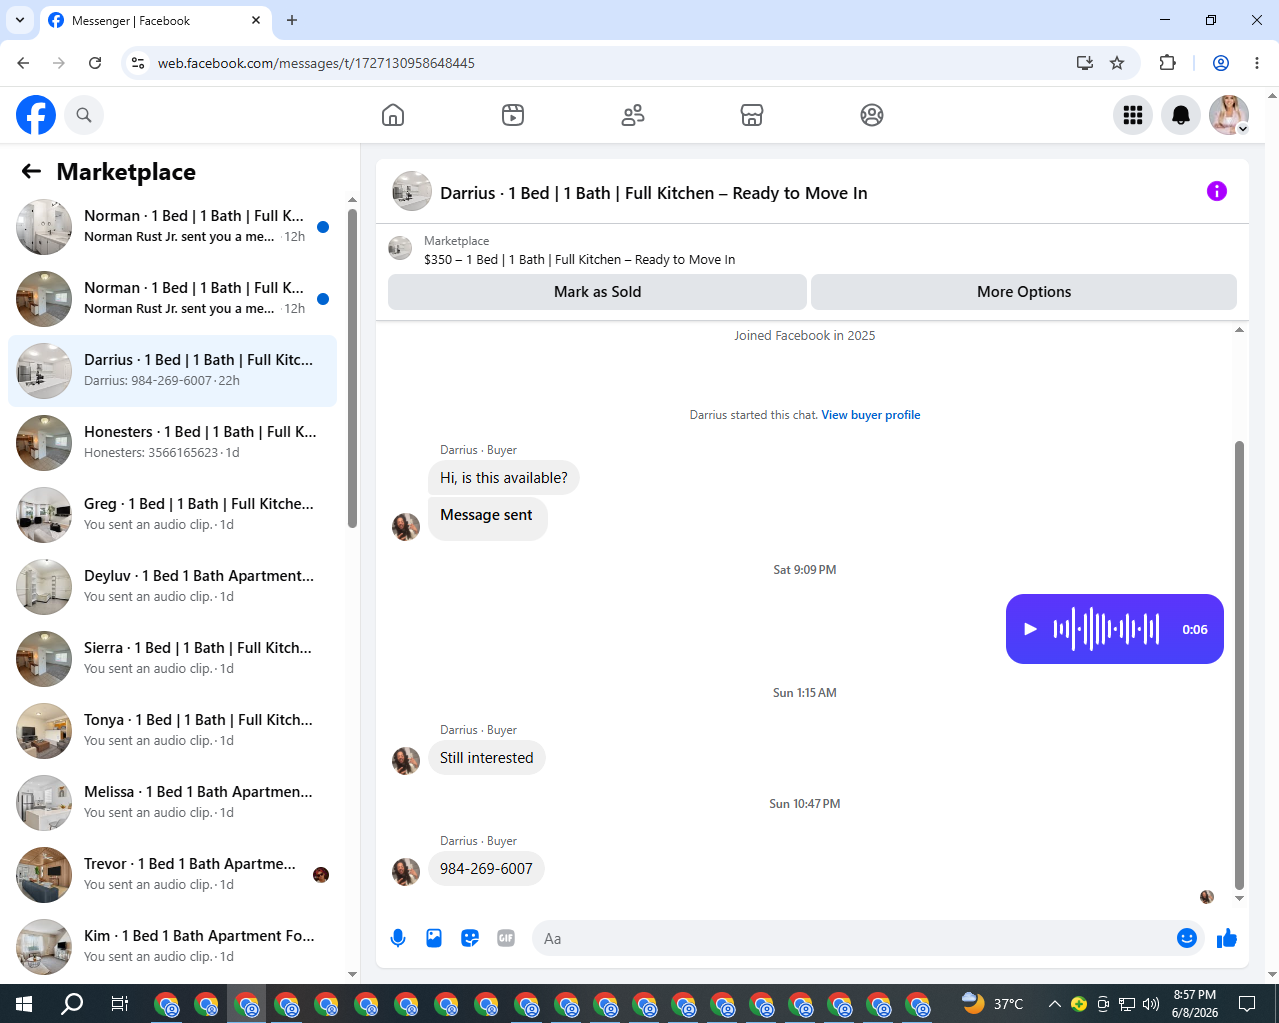Open the Melissa conversation
Screen dimensions: 1279x1023
pos(172,803)
